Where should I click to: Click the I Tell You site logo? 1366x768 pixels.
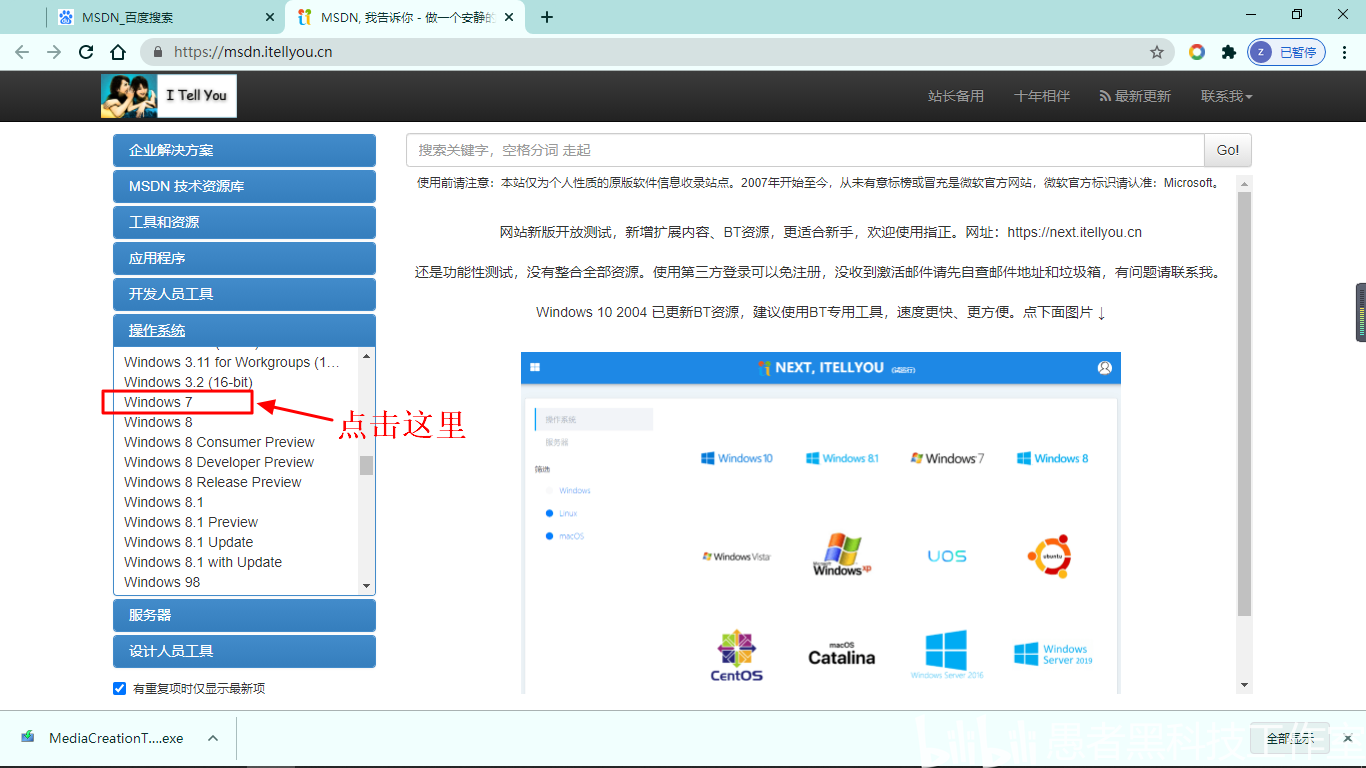169,96
